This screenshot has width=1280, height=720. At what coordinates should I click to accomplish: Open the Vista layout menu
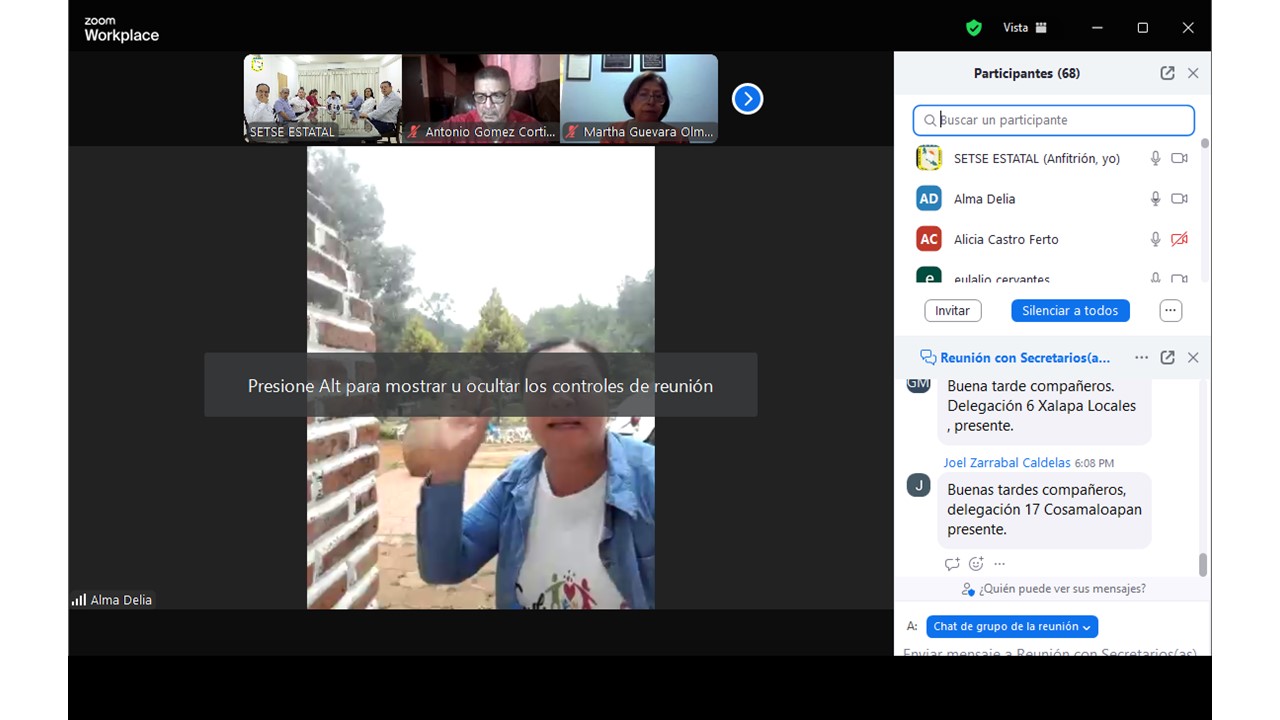1024,28
